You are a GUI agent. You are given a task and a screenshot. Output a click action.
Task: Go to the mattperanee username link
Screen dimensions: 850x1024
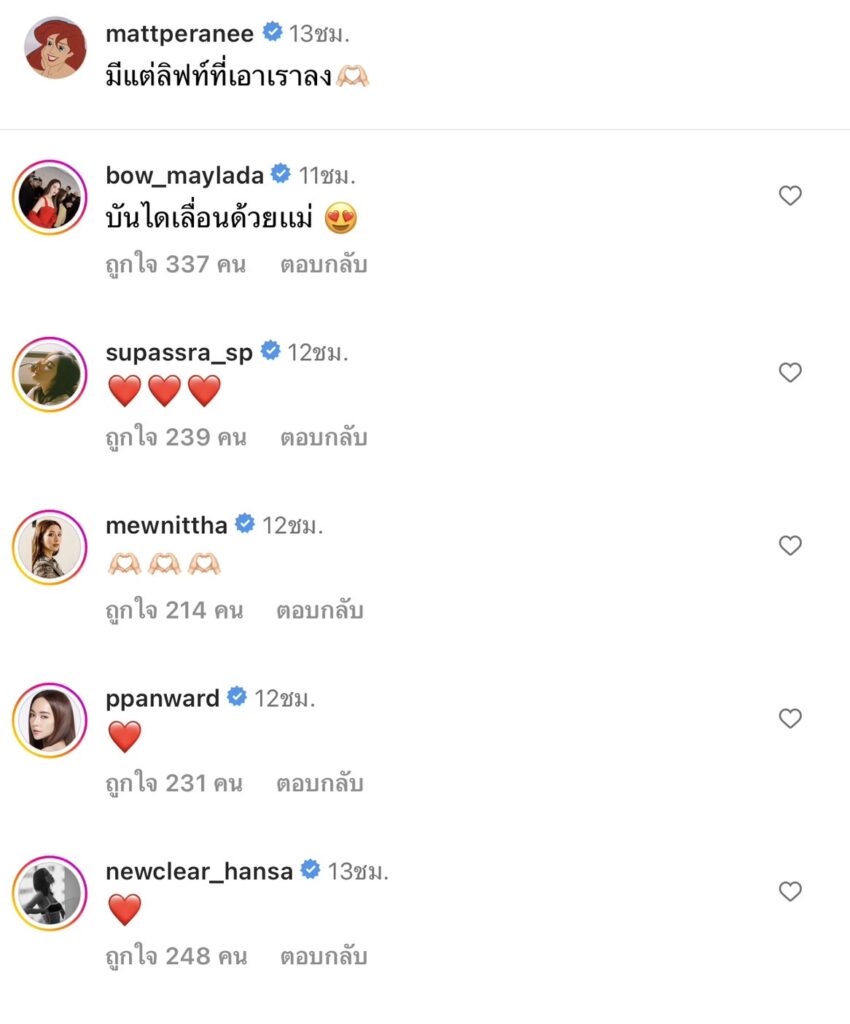pos(179,33)
